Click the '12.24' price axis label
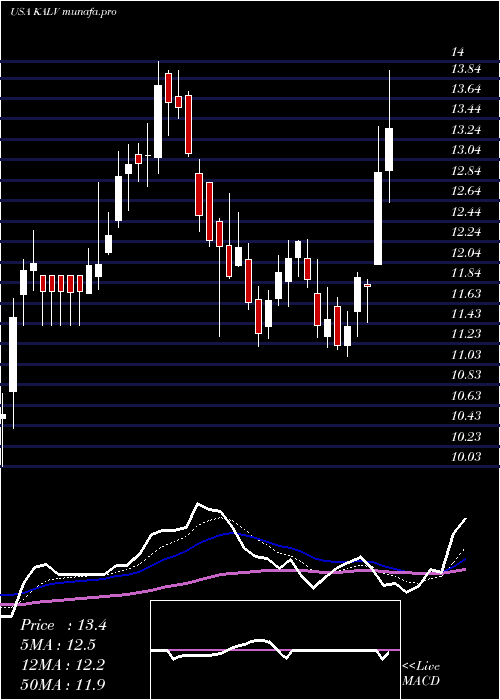The width and height of the screenshot is (500, 700). [x=466, y=232]
